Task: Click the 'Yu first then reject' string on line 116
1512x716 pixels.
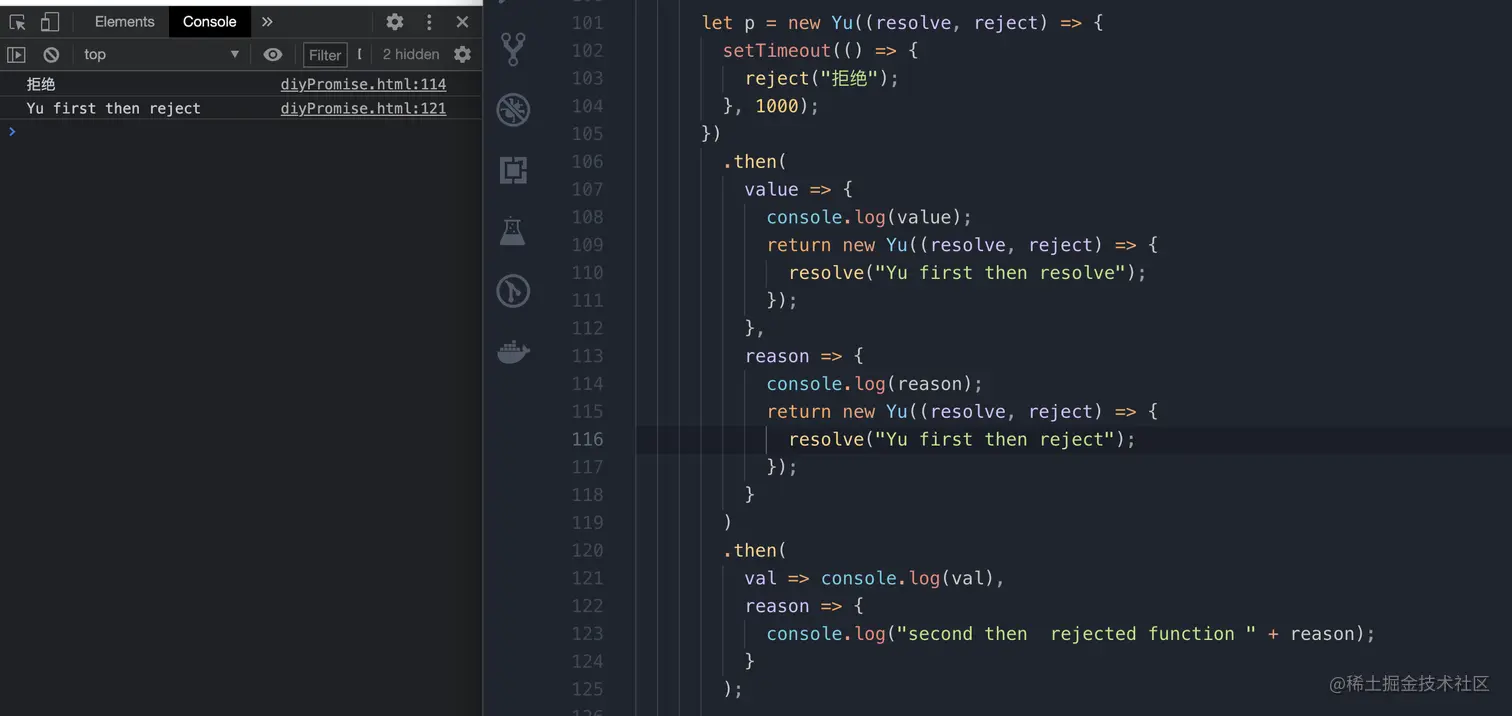Action: click(994, 439)
